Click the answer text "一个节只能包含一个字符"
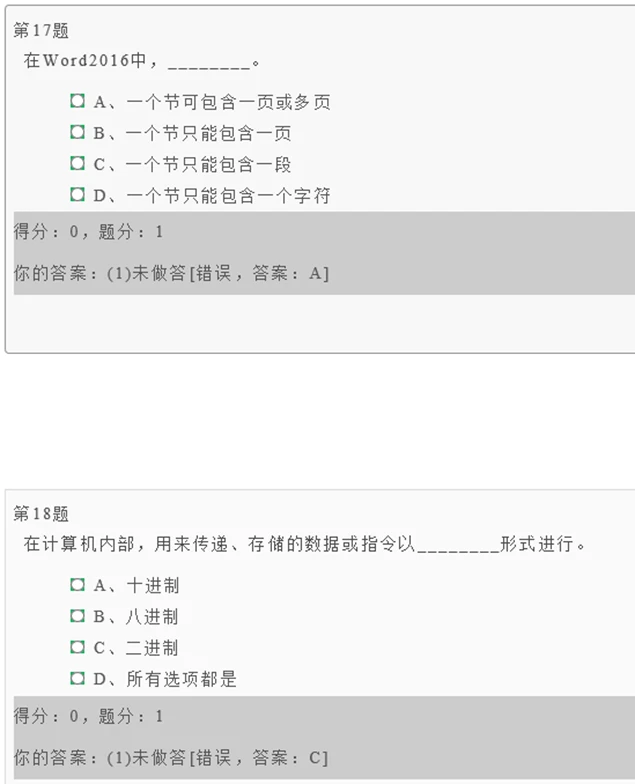Image resolution: width=635 pixels, height=784 pixels. tap(228, 196)
